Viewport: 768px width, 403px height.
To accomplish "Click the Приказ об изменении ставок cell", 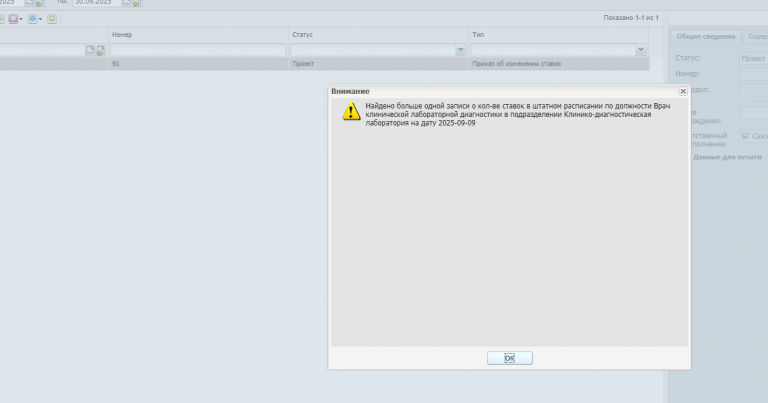I will (558, 64).
